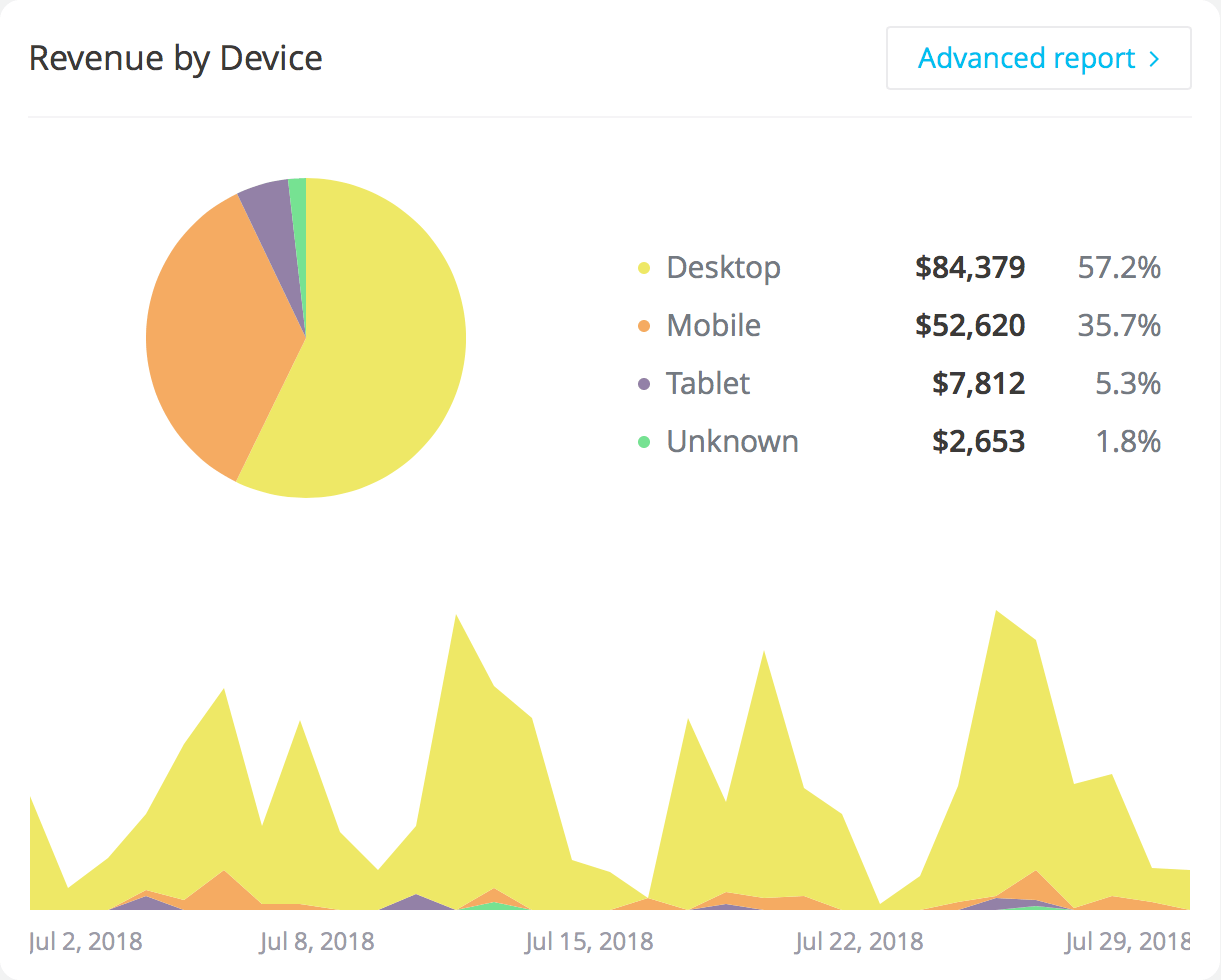Click the Jul 8, 2018 axis label
The width and height of the screenshot is (1221, 980).
click(317, 941)
